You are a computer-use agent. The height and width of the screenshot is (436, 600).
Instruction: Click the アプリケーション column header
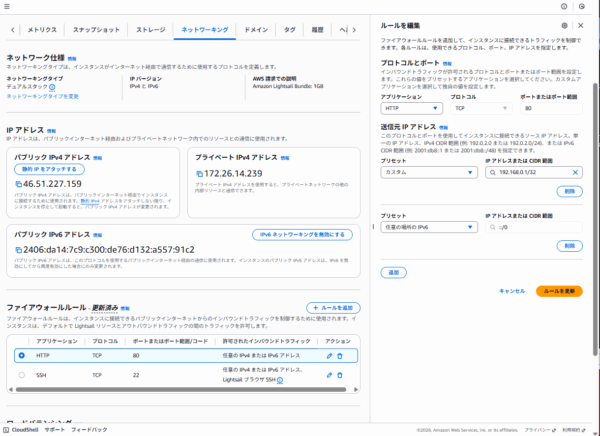pos(57,341)
